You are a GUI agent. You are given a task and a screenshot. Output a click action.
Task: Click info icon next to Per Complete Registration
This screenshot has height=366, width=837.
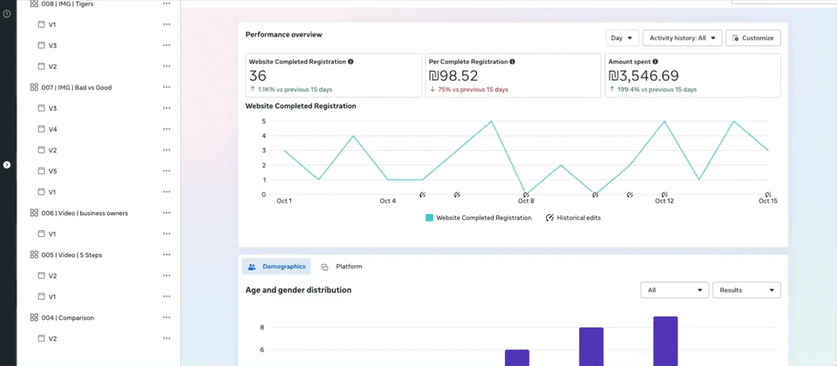pos(512,62)
